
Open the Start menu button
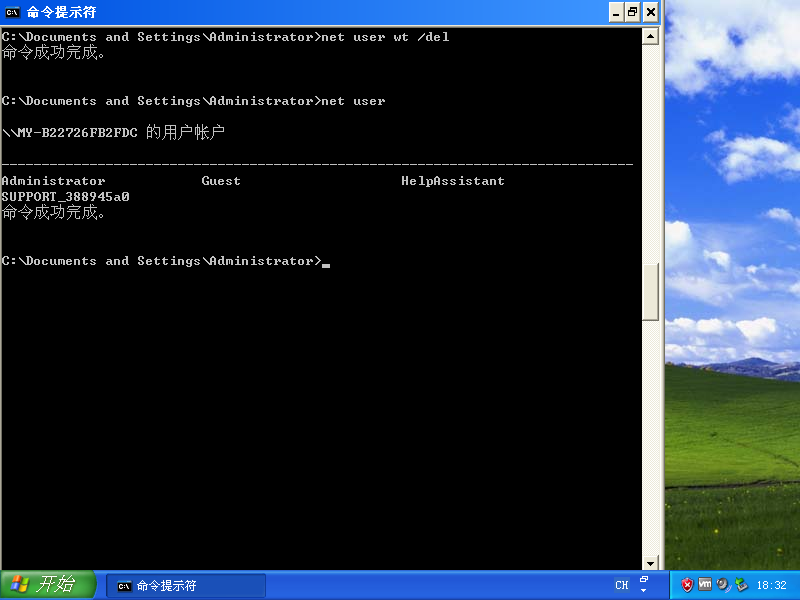pyautogui.click(x=48, y=585)
